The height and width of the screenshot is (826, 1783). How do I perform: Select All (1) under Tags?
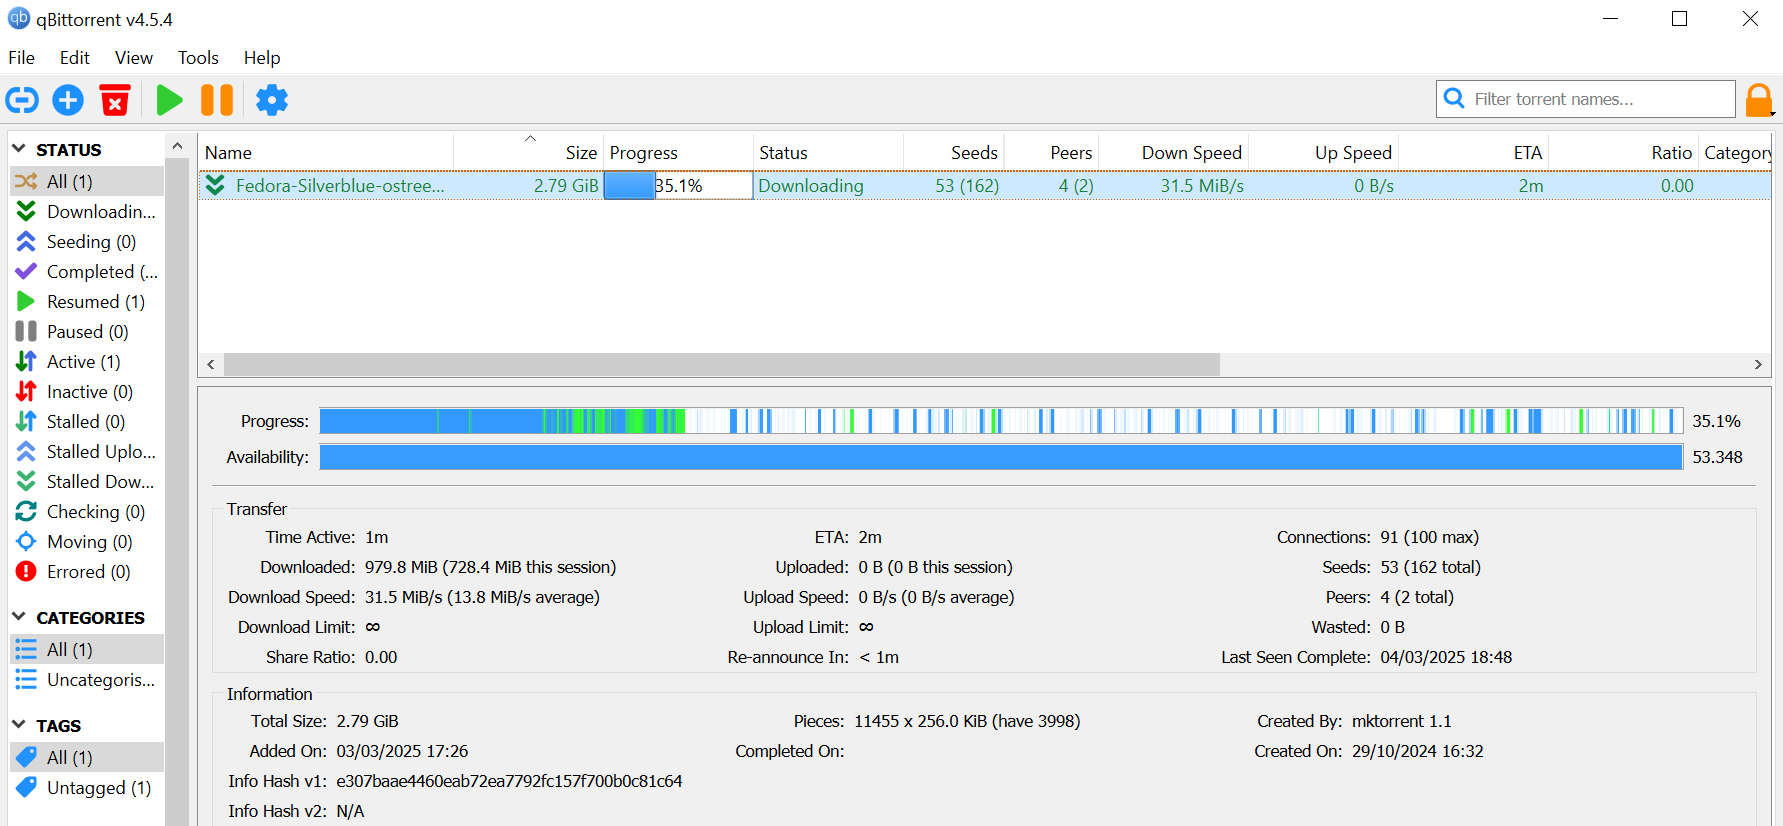point(87,757)
